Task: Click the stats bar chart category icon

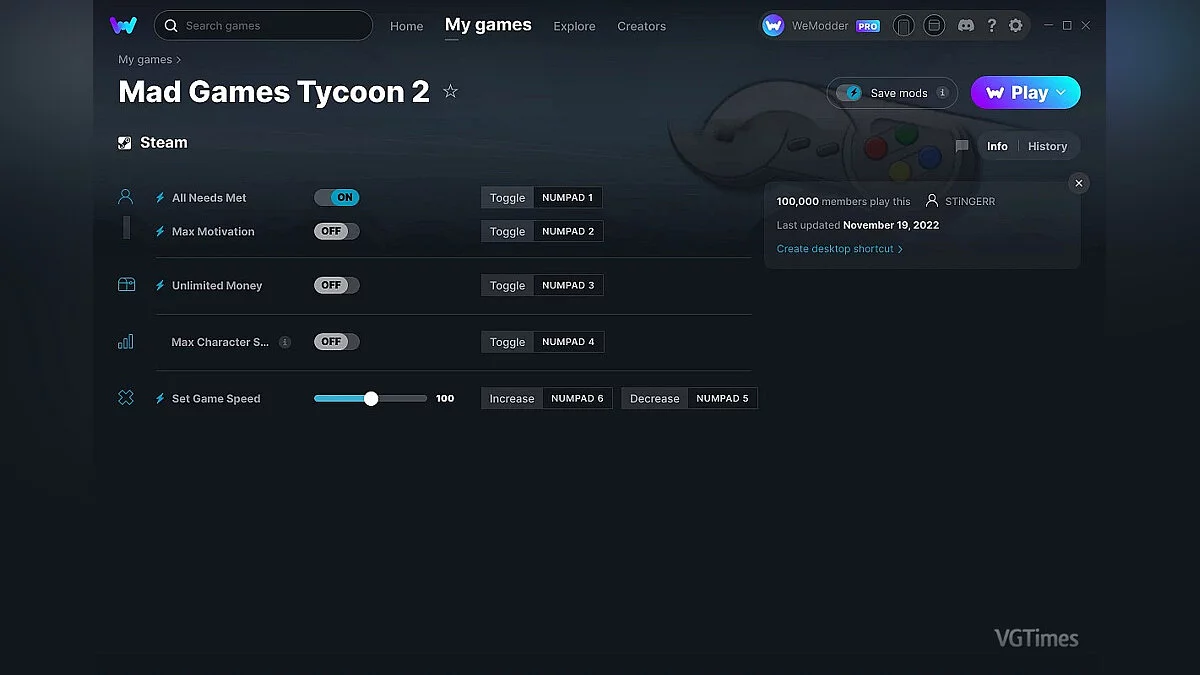Action: click(x=125, y=342)
